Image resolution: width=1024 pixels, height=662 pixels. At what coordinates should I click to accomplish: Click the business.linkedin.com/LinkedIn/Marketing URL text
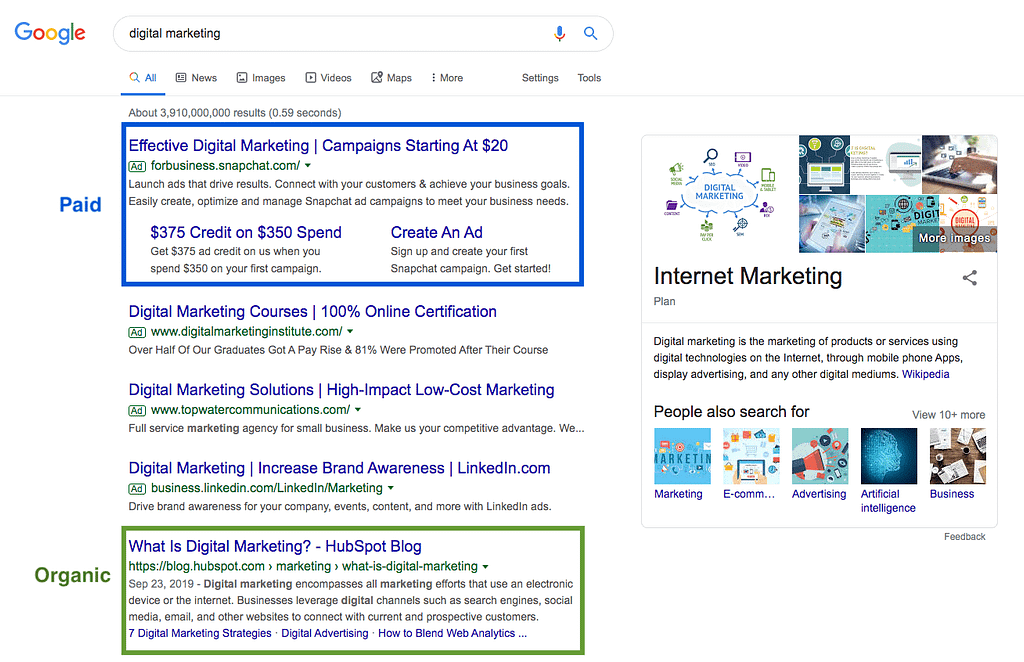(x=266, y=488)
